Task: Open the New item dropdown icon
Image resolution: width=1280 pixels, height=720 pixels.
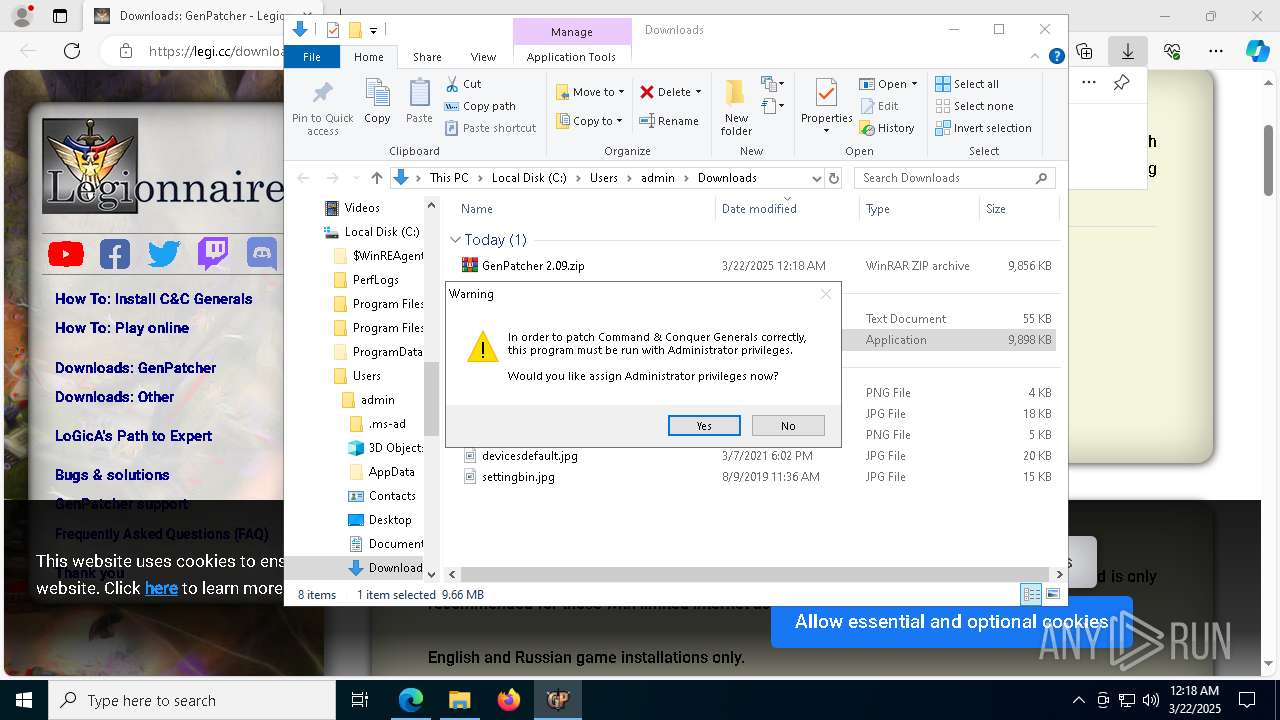Action: (x=772, y=84)
